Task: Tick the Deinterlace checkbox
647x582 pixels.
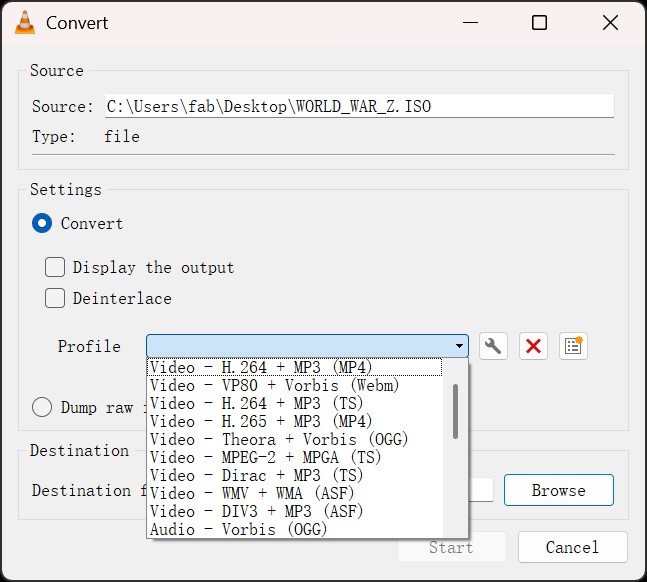Action: click(x=55, y=298)
